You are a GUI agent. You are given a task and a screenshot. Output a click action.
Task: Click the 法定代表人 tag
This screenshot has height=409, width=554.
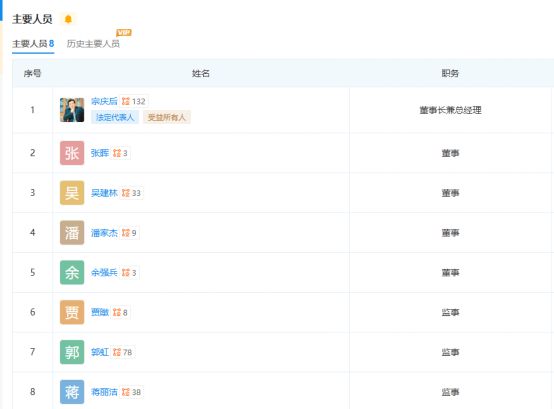(x=115, y=117)
